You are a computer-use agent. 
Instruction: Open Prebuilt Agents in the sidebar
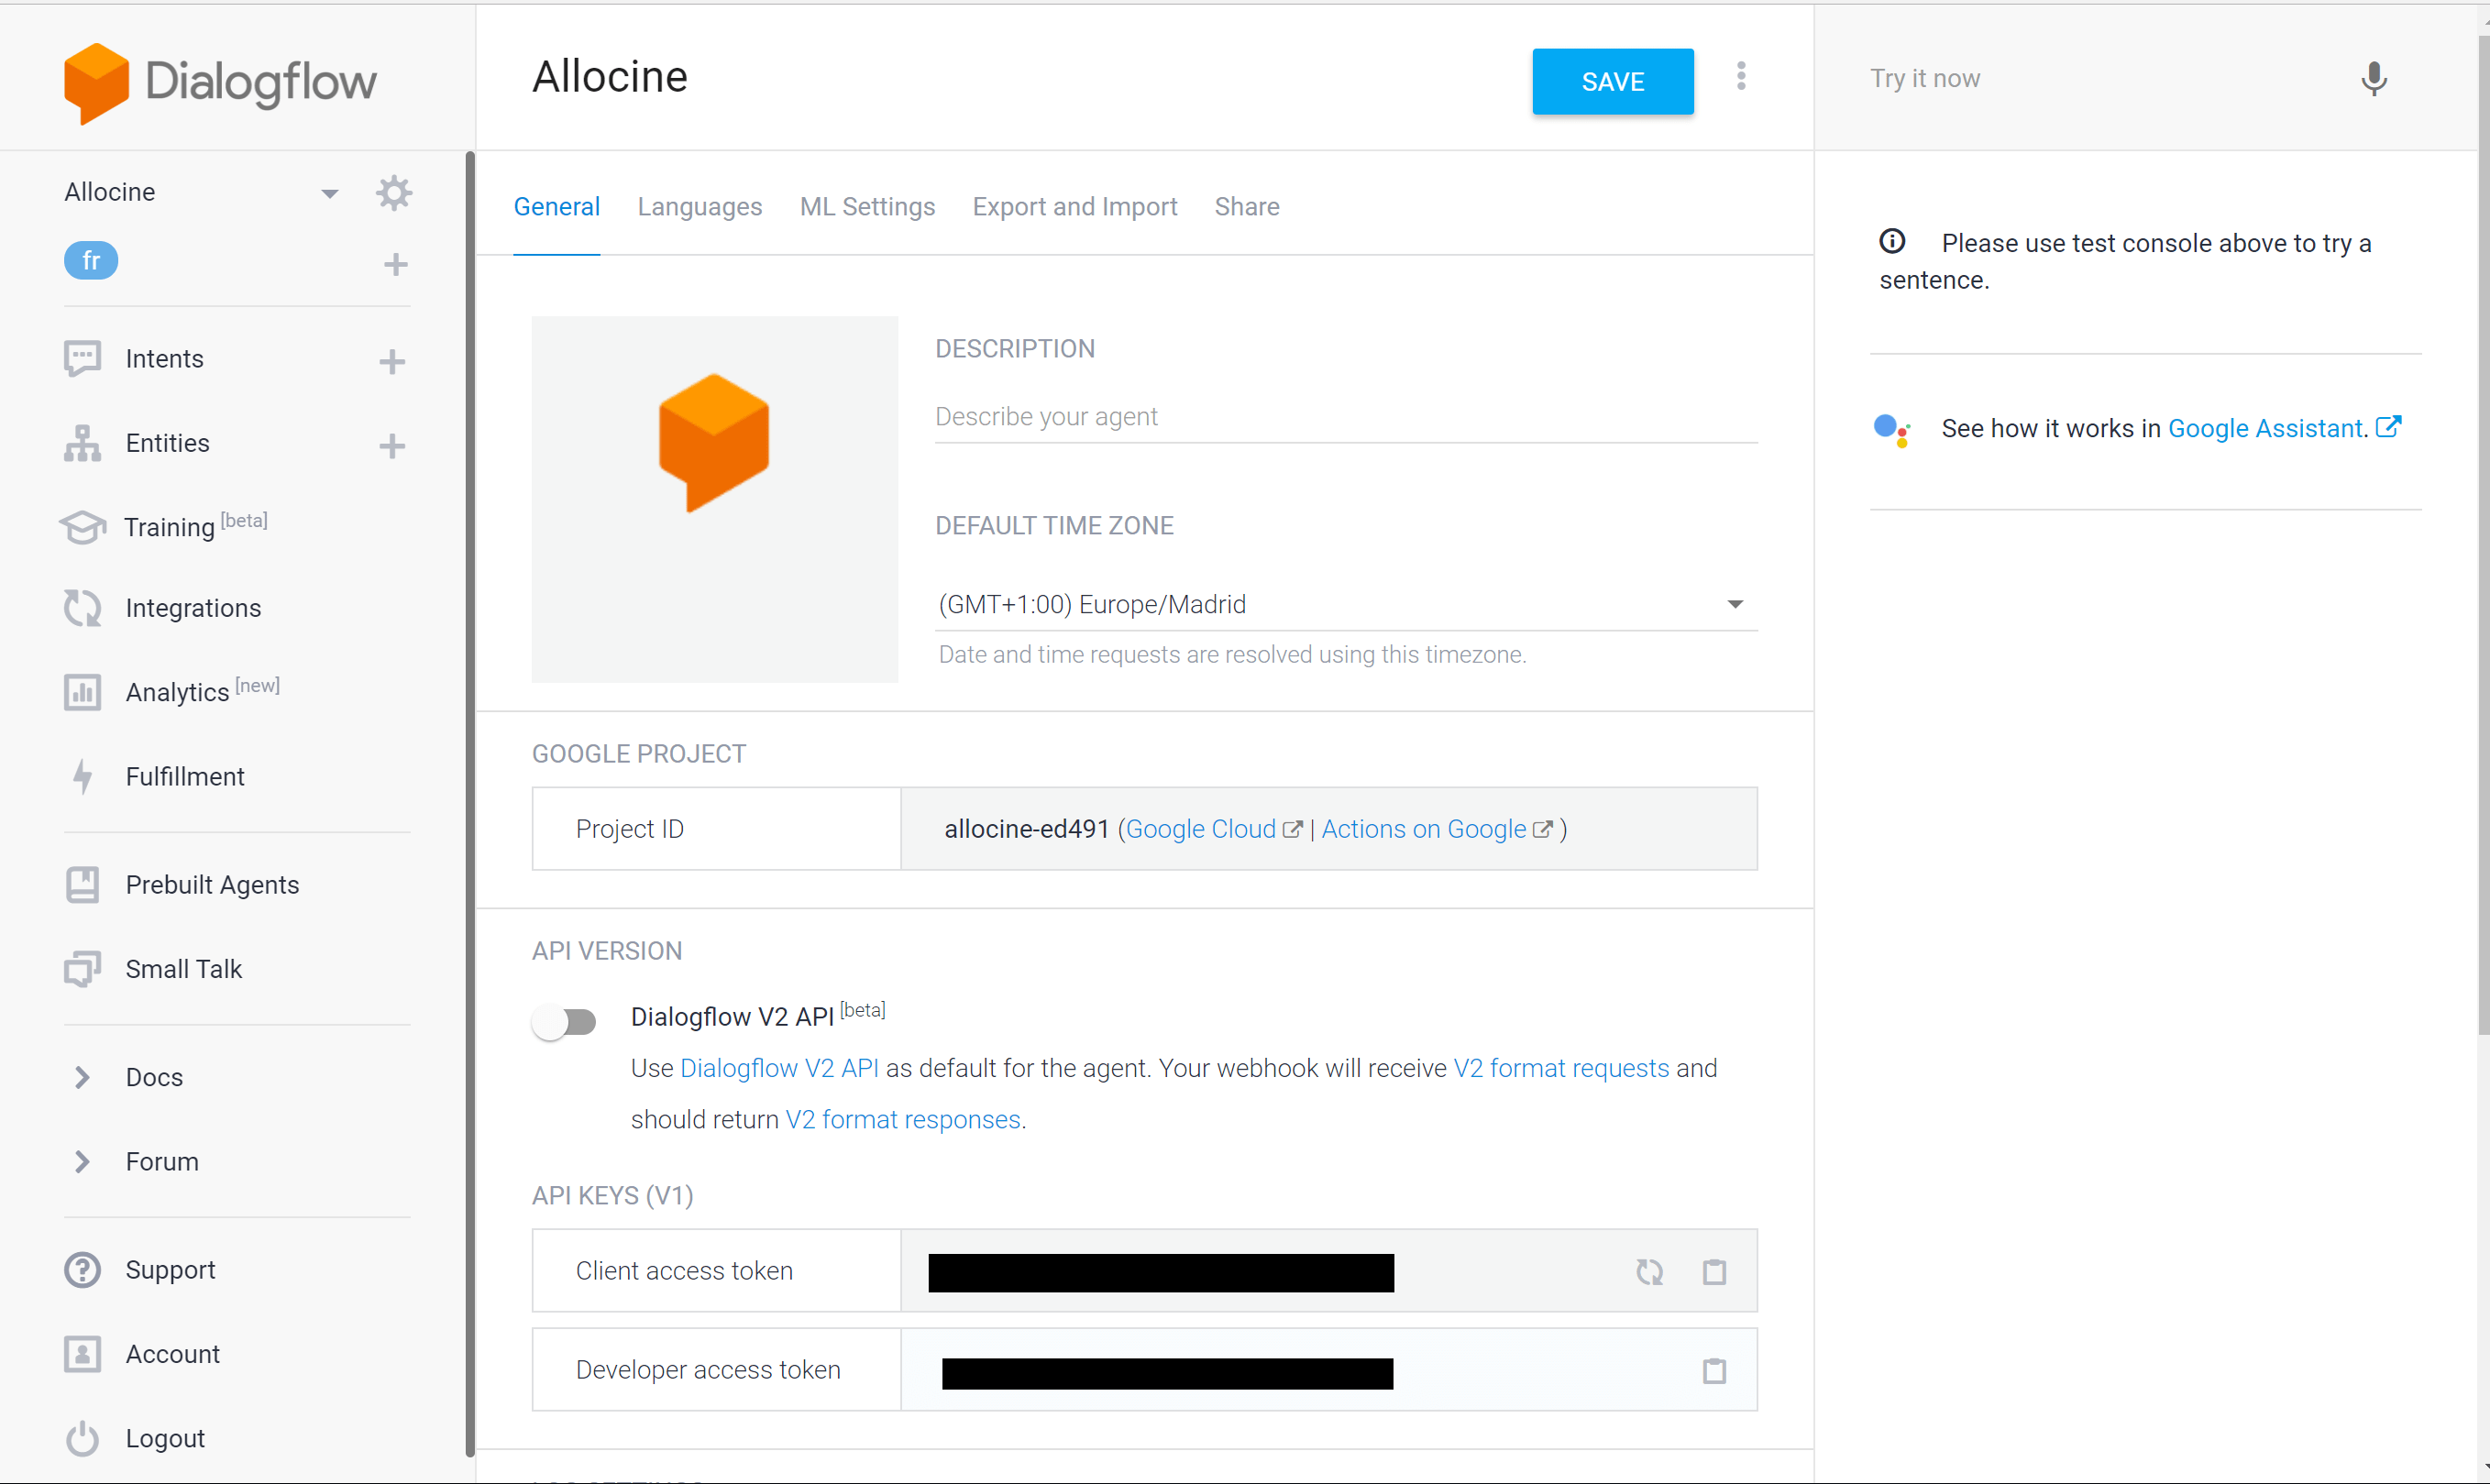pos(212,885)
